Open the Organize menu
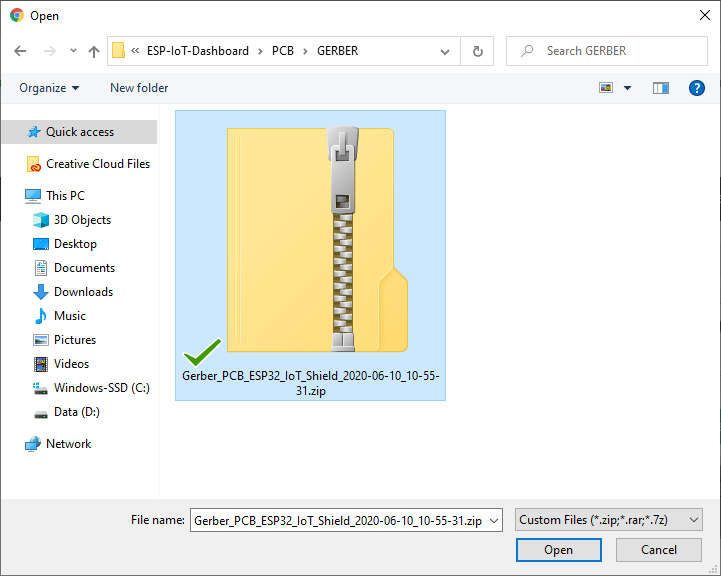This screenshot has height=576, width=721. pos(49,88)
